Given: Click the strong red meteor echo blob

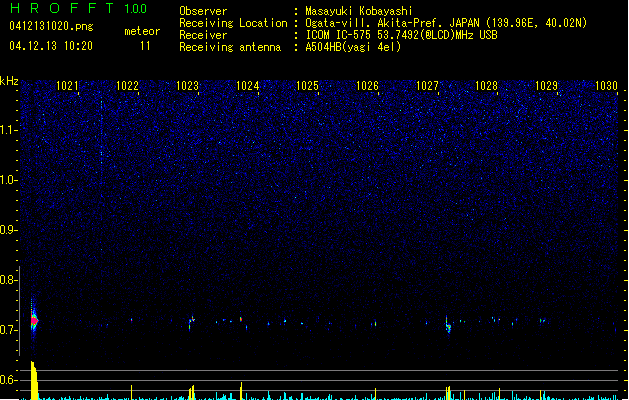Looking at the screenshot, I should click(34, 321).
